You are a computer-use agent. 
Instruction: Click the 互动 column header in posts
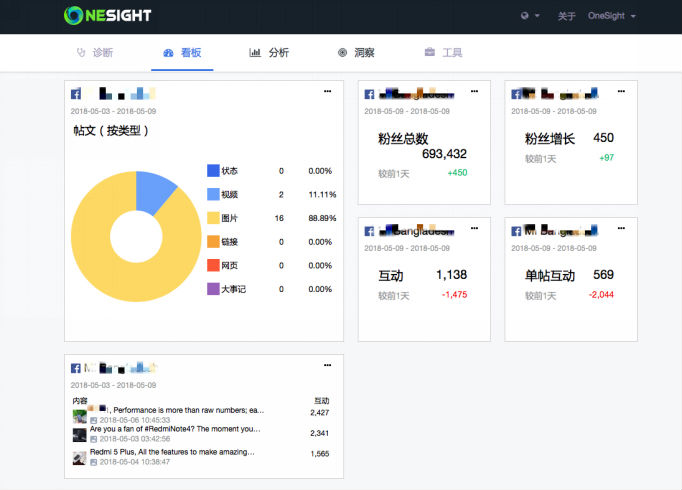321,400
